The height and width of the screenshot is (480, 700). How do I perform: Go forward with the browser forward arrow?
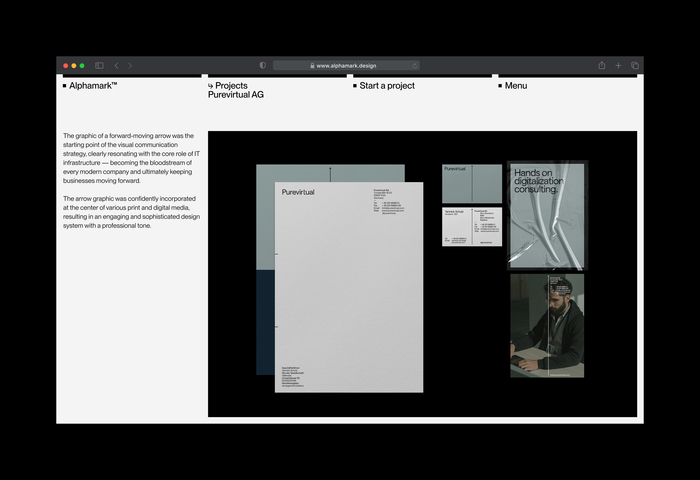(x=130, y=66)
